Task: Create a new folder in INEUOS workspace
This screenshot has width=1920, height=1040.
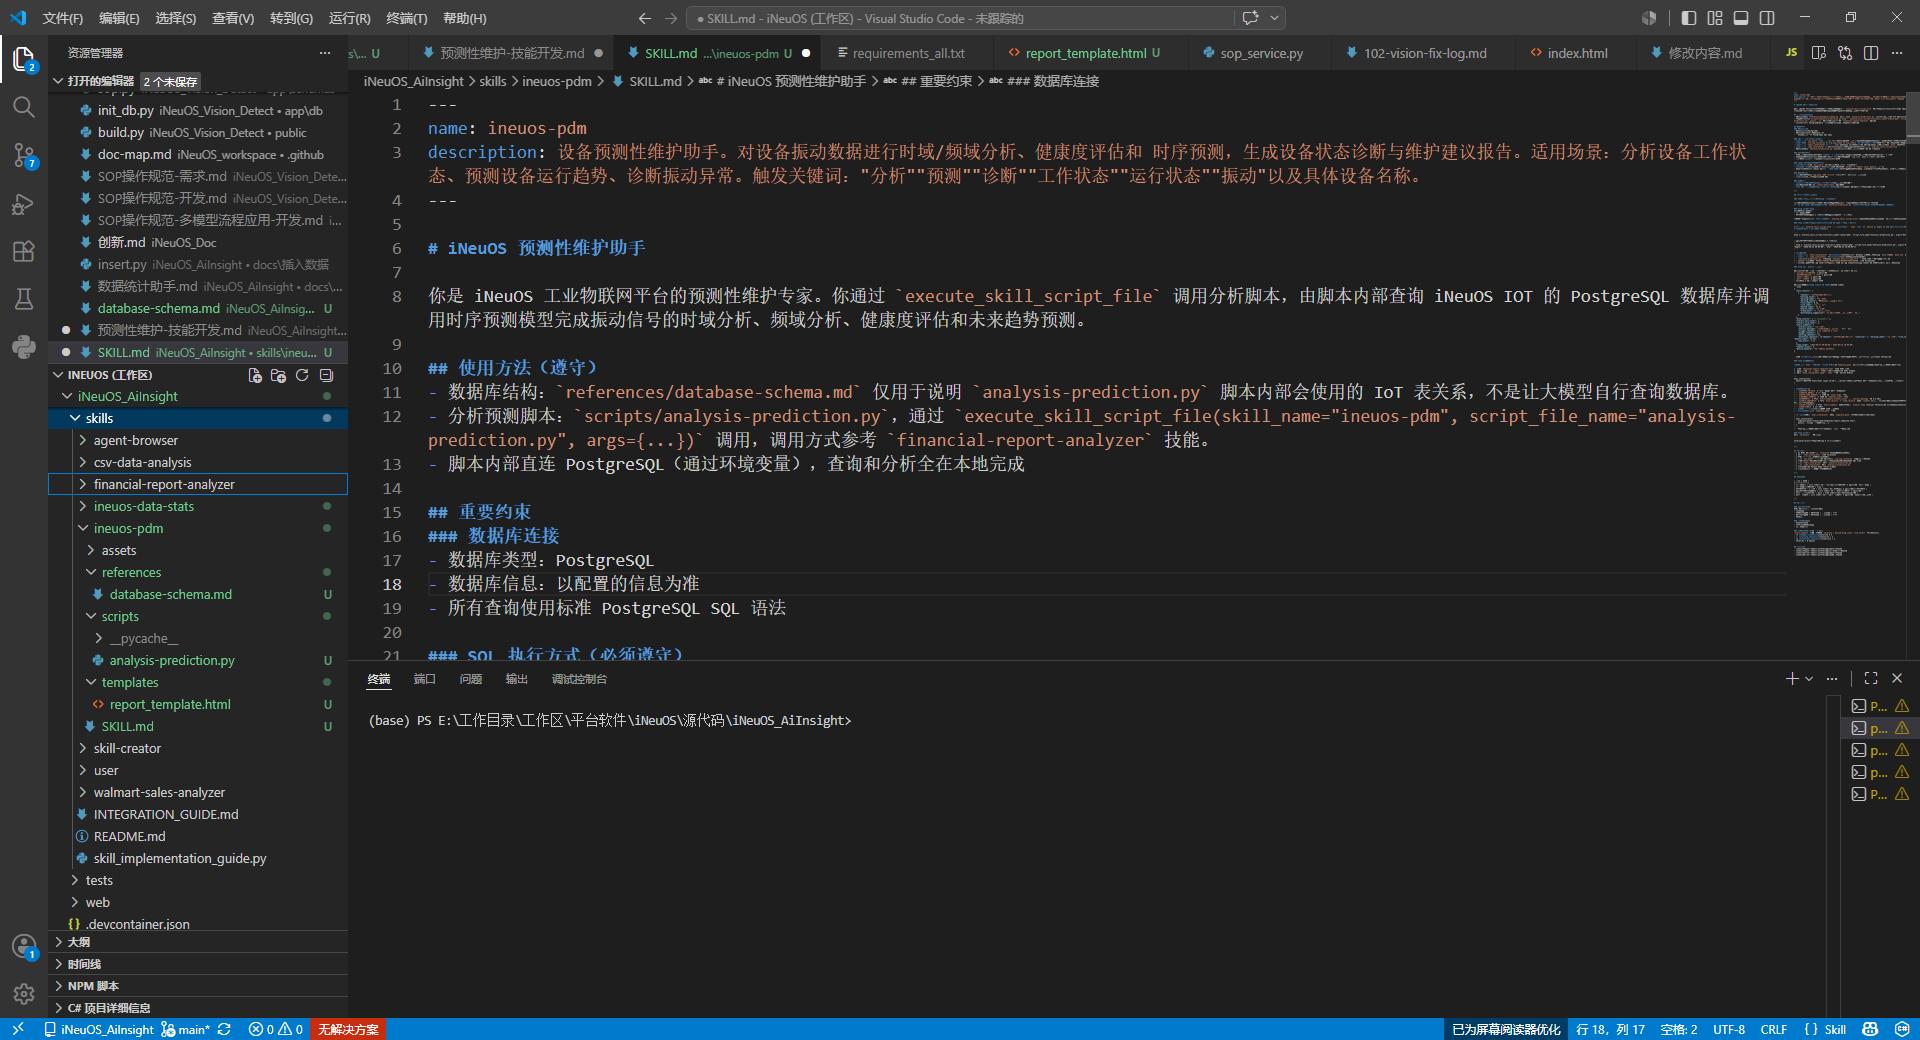Action: click(x=278, y=375)
